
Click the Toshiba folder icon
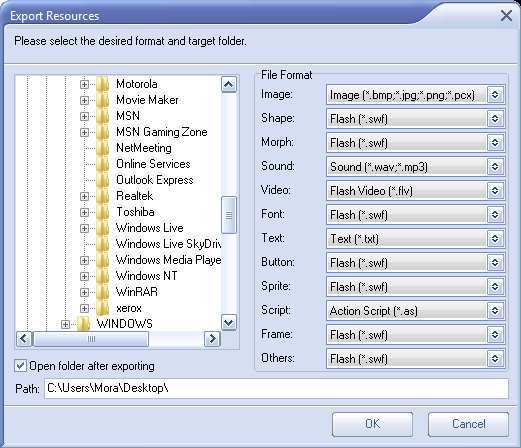click(102, 212)
